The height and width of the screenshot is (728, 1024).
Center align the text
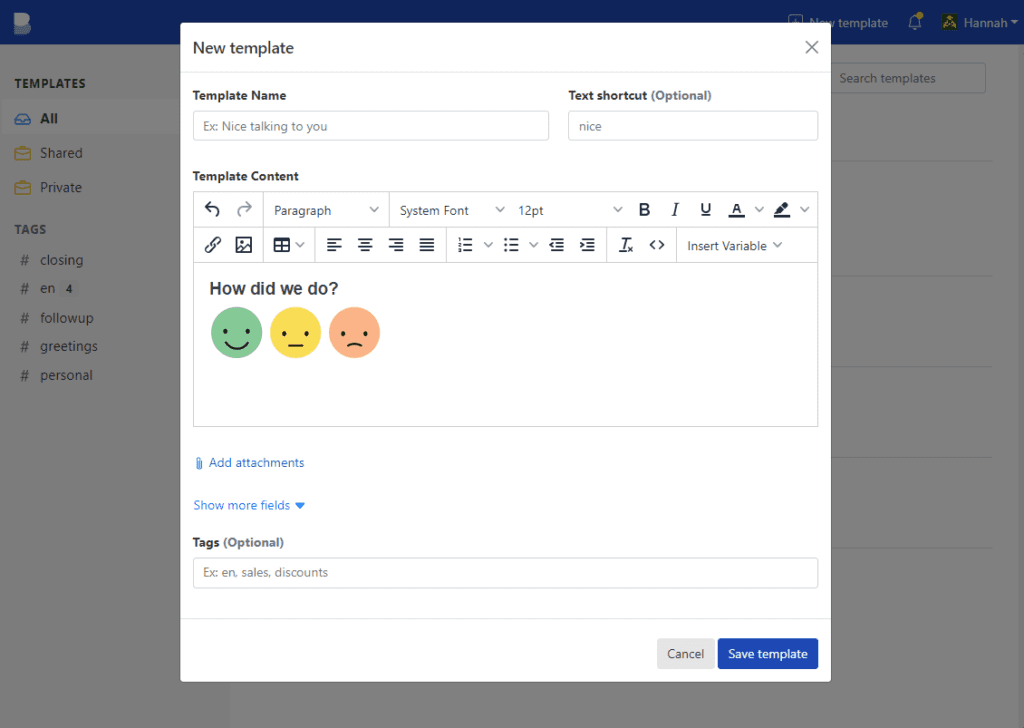pos(365,245)
